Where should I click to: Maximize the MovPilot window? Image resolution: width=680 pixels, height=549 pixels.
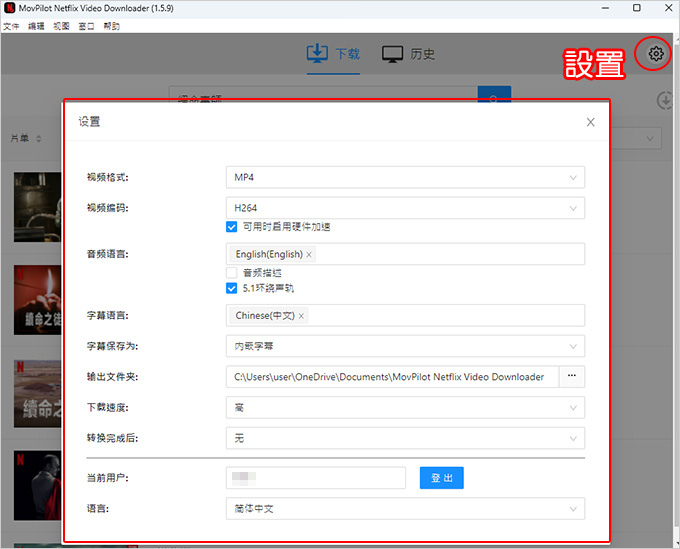637,8
